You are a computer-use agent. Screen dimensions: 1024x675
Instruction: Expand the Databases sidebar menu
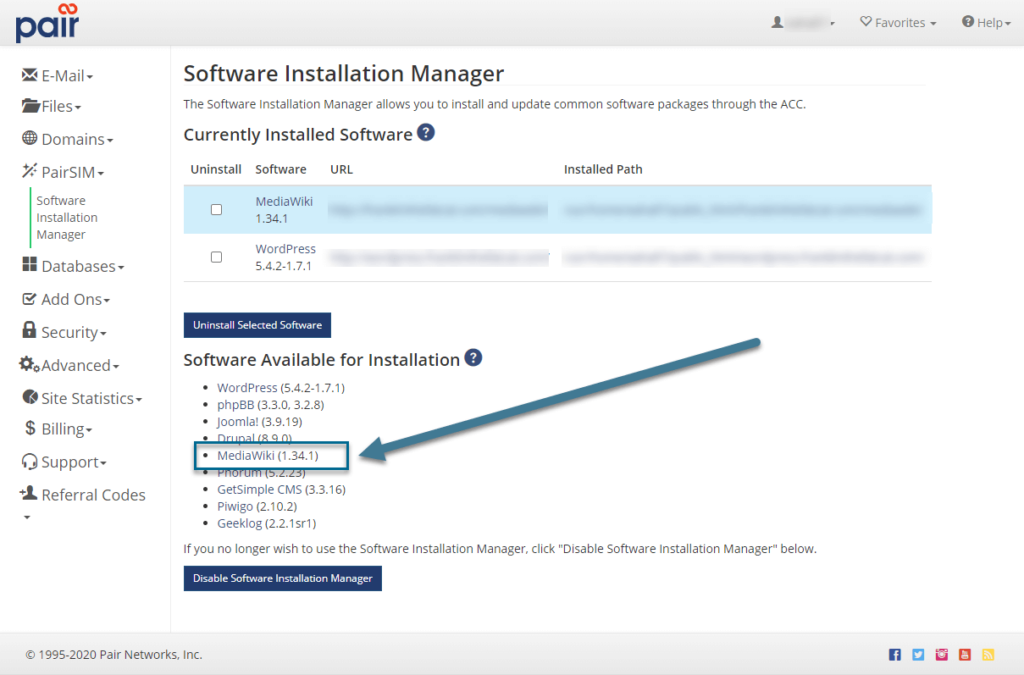coord(73,266)
